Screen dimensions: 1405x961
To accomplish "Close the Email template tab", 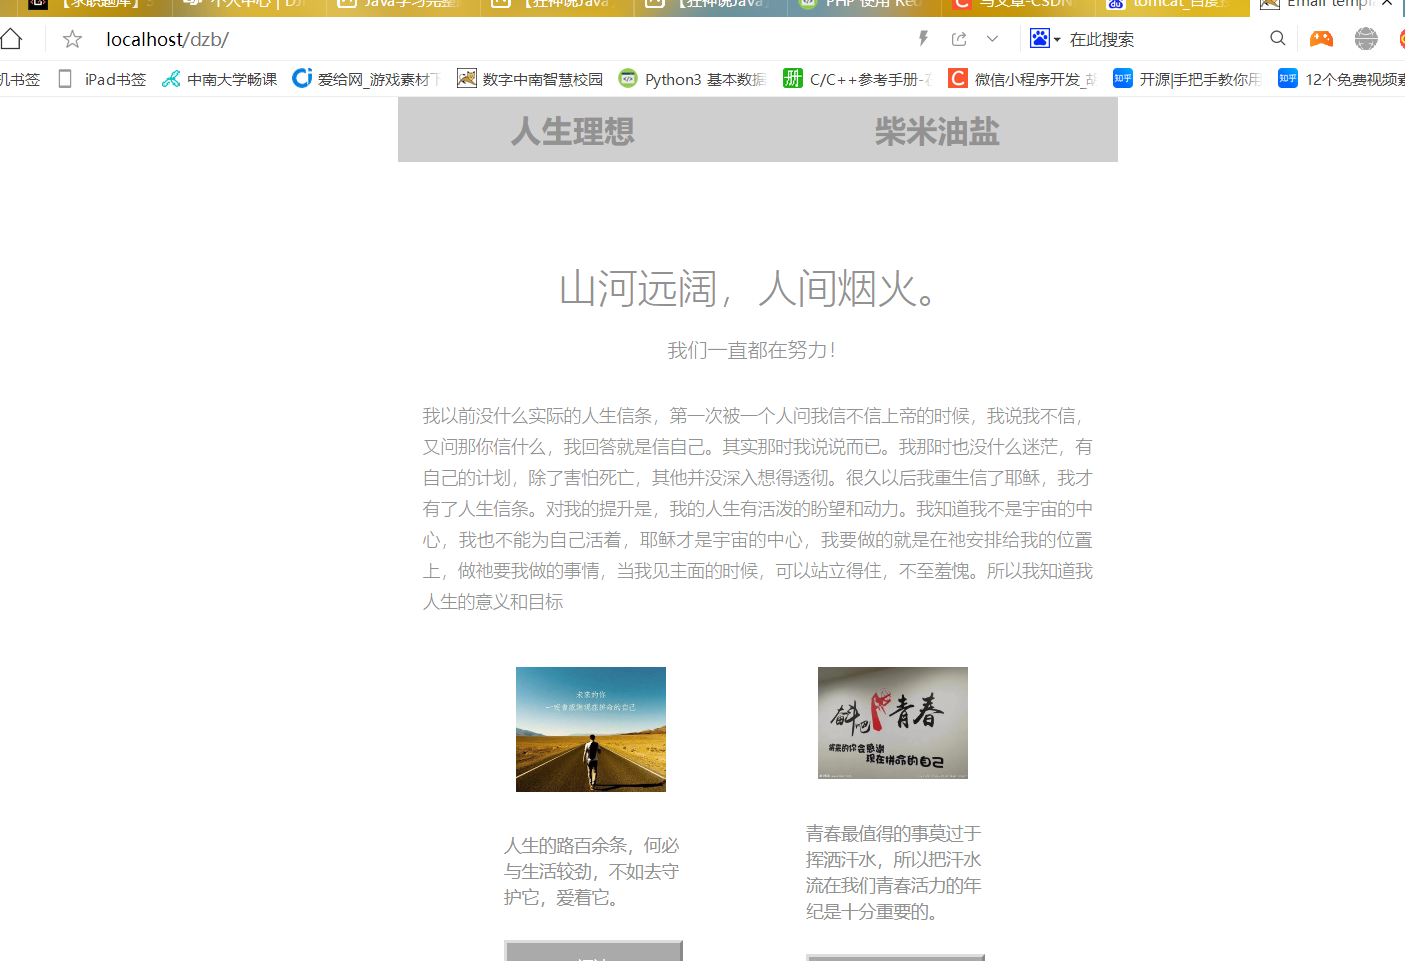I will (x=1387, y=4).
